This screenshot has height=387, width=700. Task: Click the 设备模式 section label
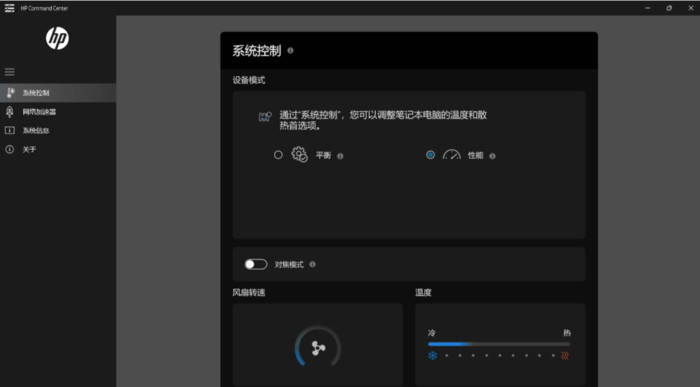click(x=249, y=80)
